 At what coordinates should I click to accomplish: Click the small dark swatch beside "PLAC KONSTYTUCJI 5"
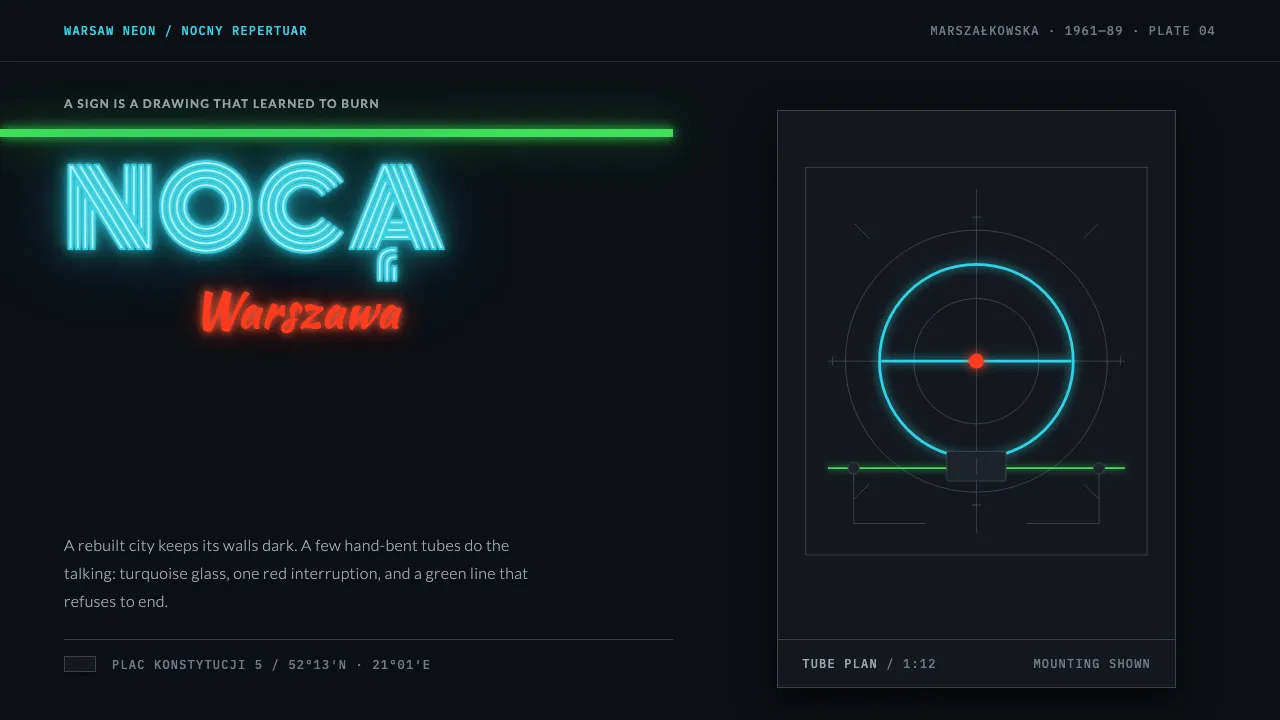pos(80,664)
